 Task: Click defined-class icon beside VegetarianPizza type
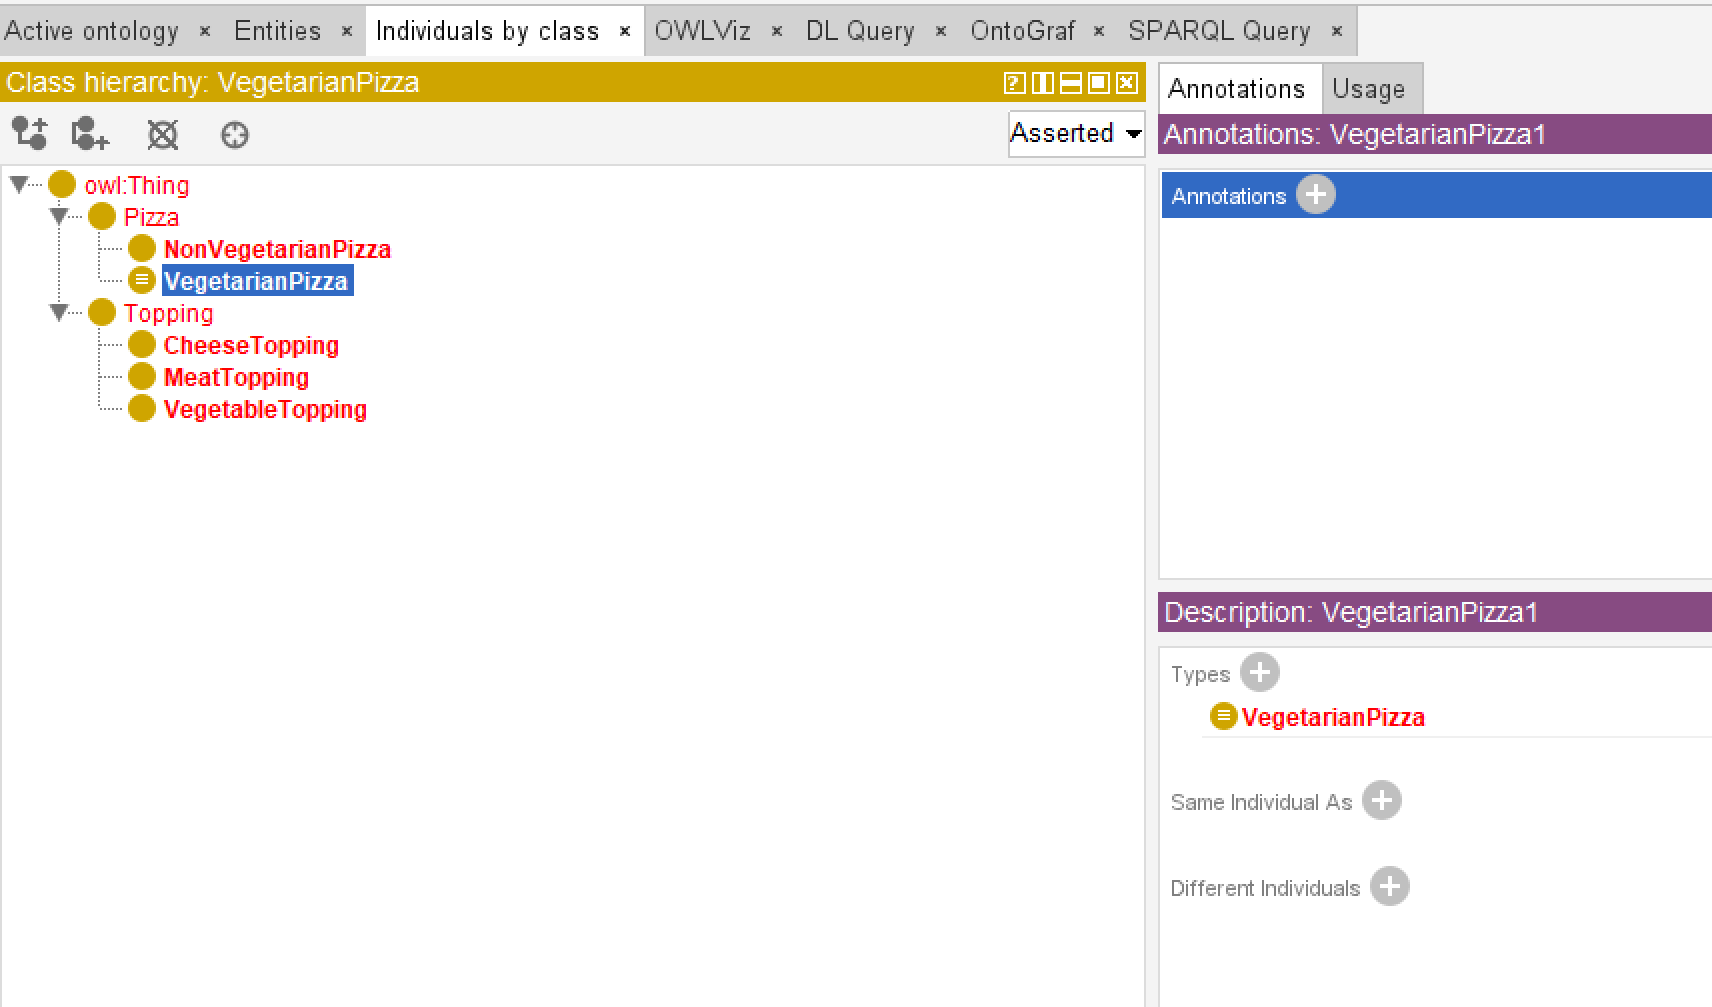[x=1223, y=716]
